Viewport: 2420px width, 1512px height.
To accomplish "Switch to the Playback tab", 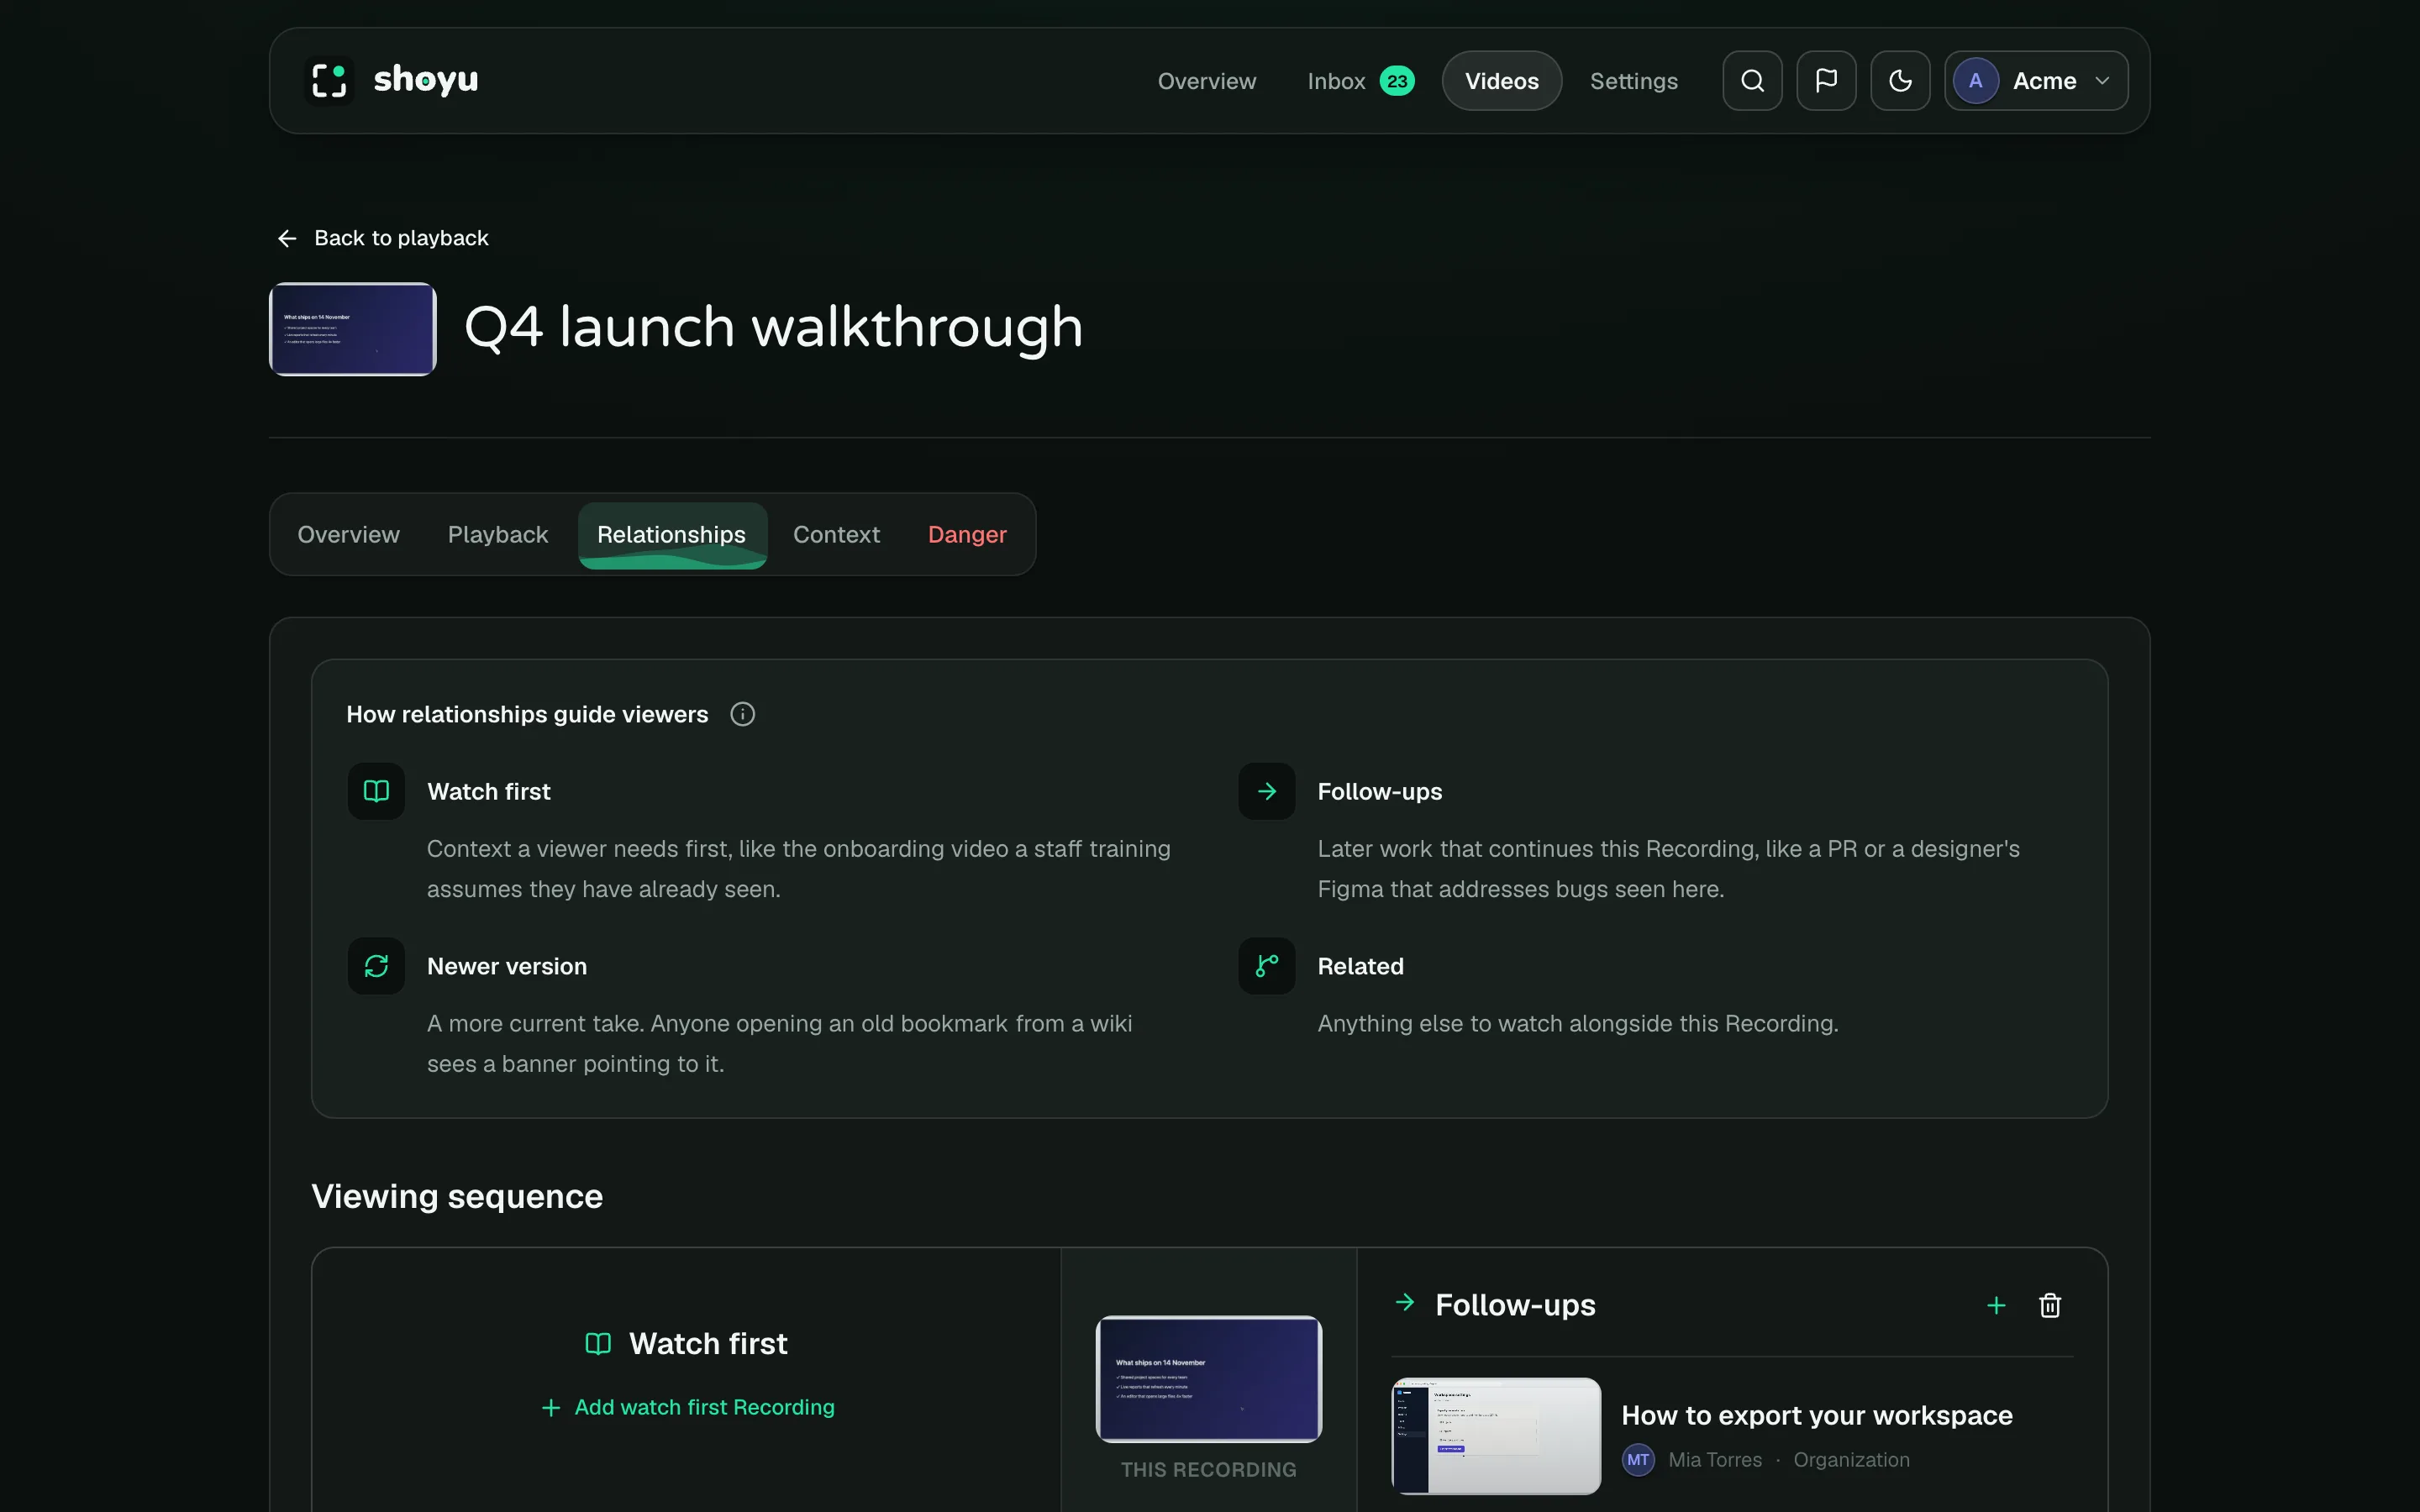I will pos(498,534).
